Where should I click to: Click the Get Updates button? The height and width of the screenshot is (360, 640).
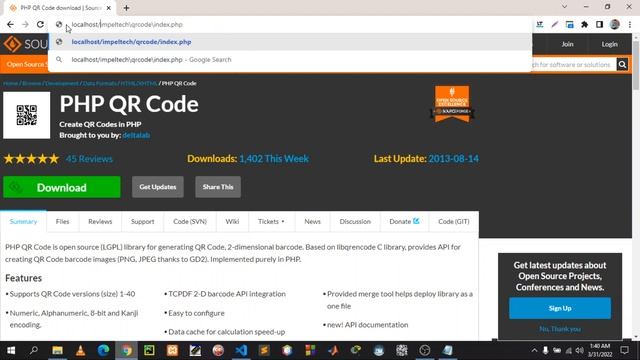[158, 187]
